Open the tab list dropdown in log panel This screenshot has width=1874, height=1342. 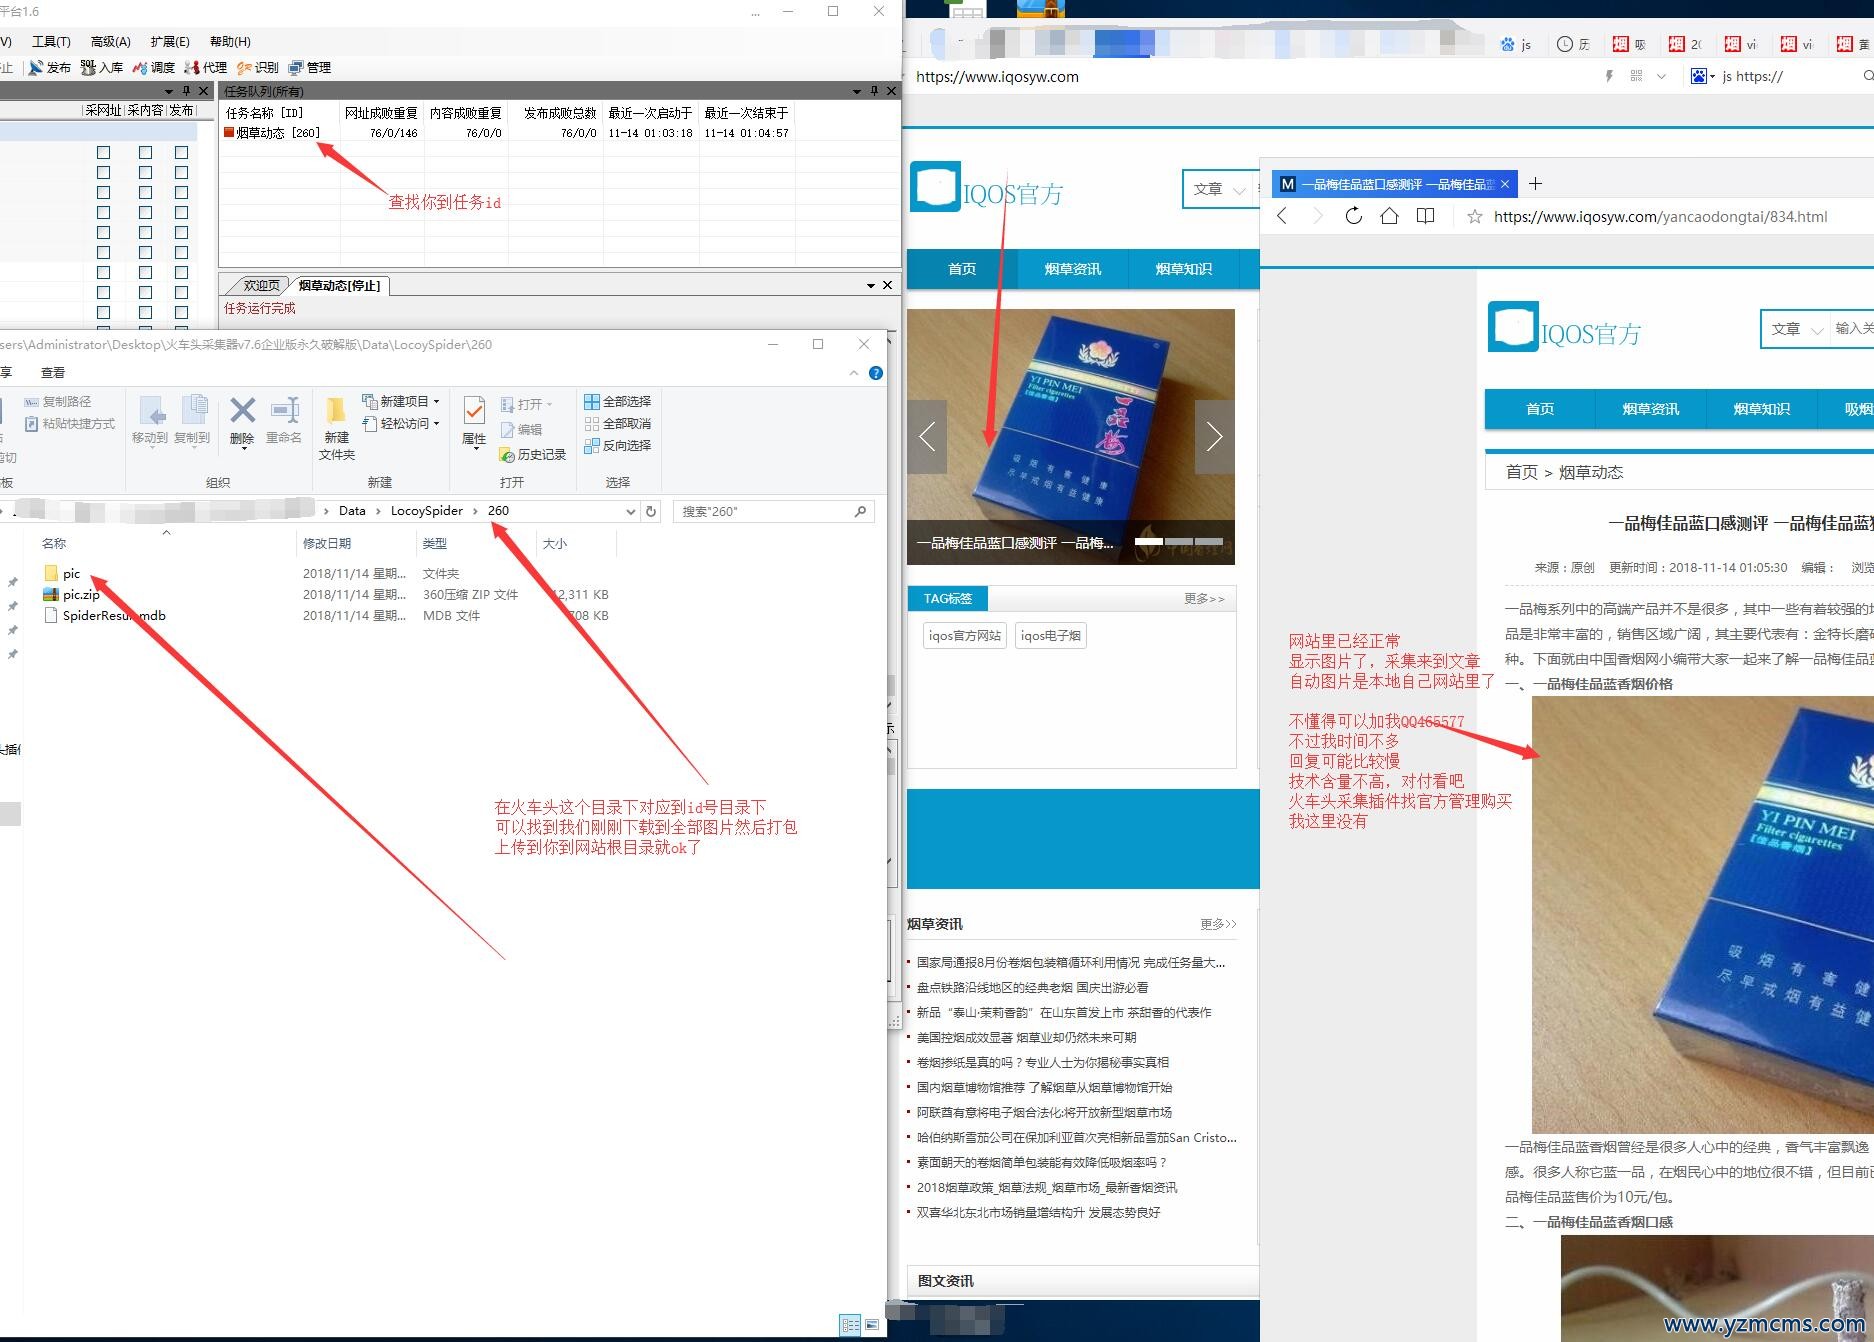click(x=870, y=286)
